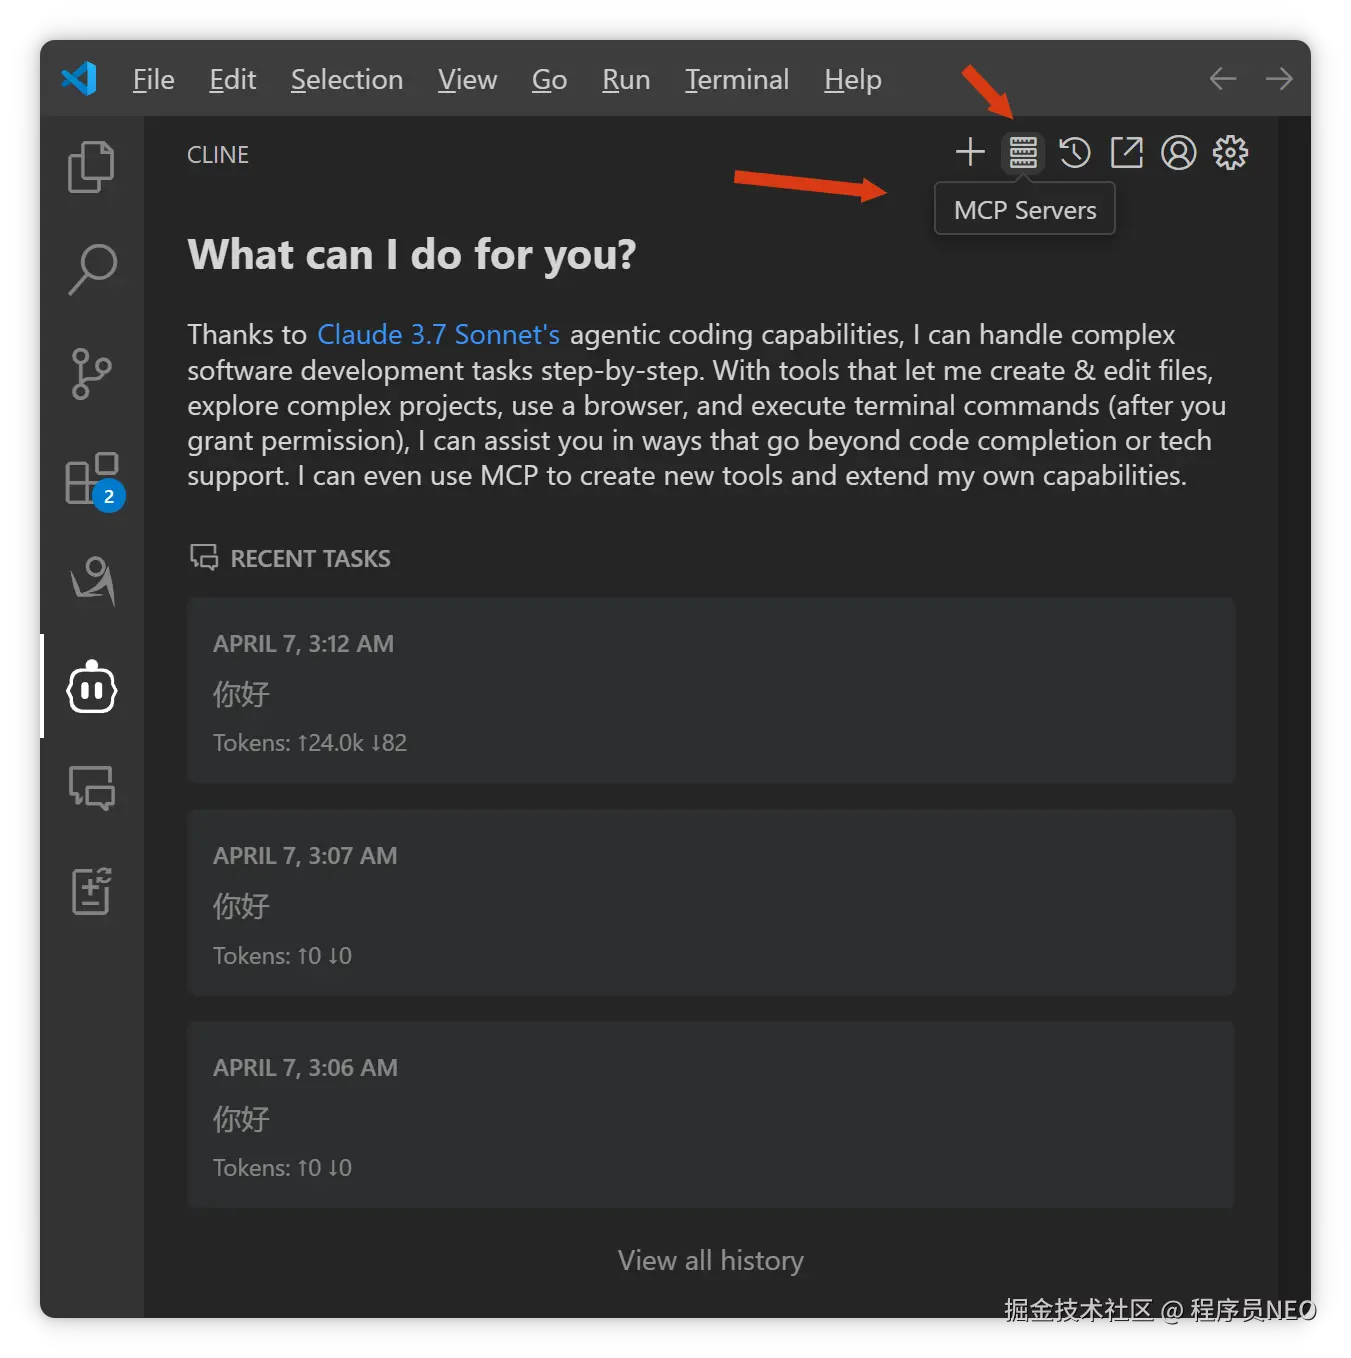The width and height of the screenshot is (1351, 1358).
Task: Select the Cline robot icon
Action: (x=92, y=687)
